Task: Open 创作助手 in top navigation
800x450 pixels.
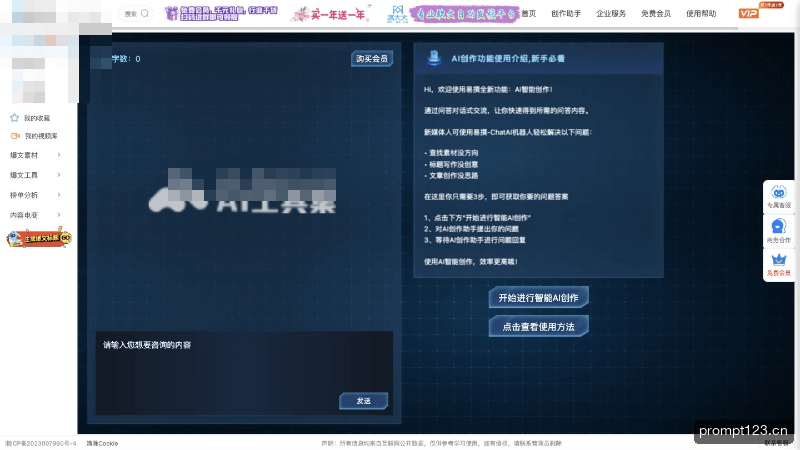Action: click(x=566, y=14)
